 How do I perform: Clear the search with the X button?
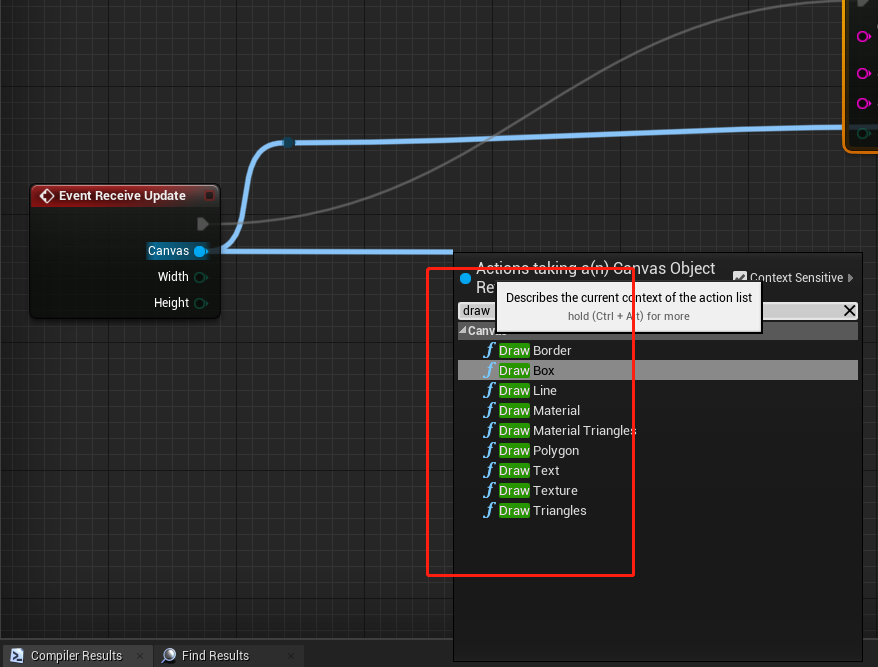849,310
